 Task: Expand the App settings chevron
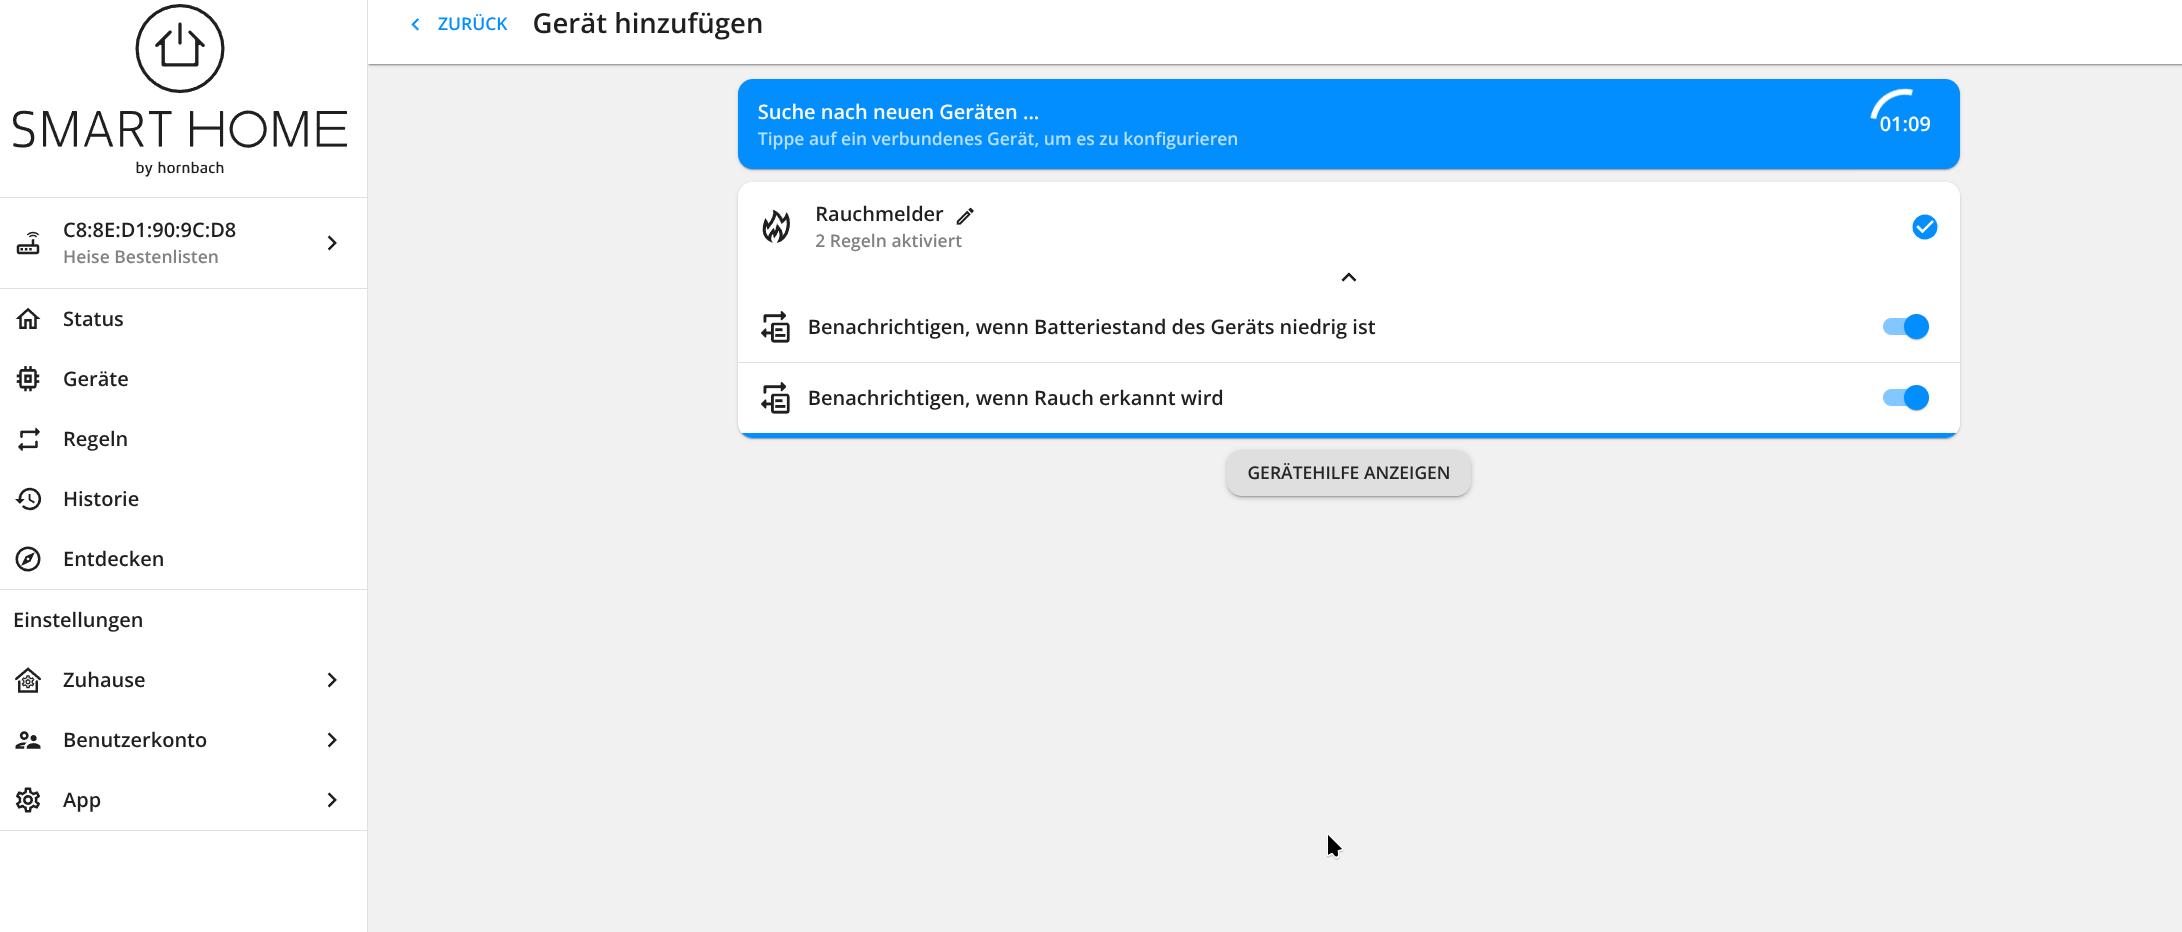click(332, 800)
